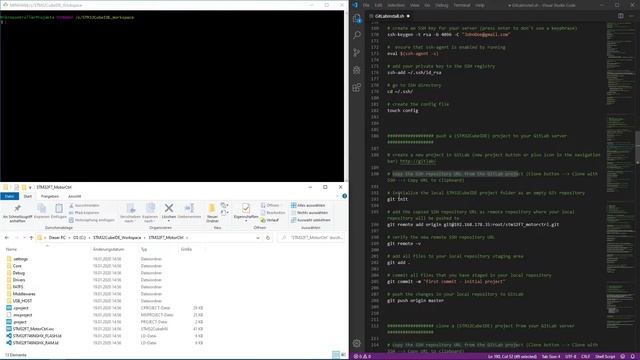Click the Umbenennen (rename) icon in the ribbon
This screenshot has height=360, width=640.
click(x=189, y=208)
